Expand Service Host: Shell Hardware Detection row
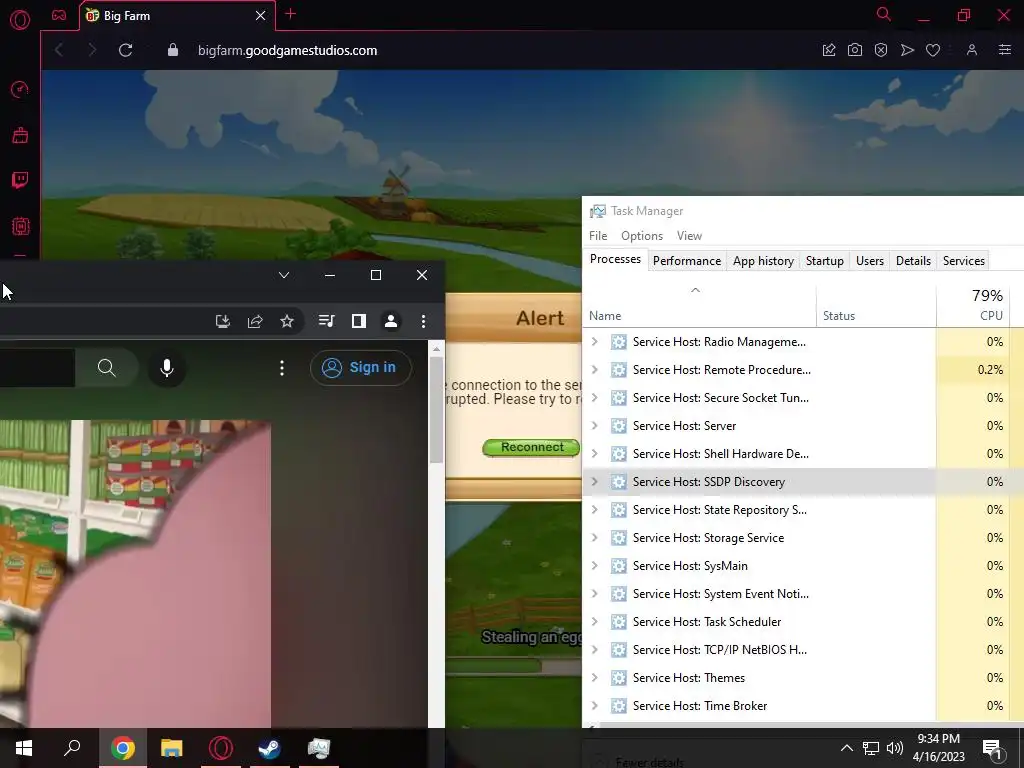Viewport: 1024px width, 768px height. pos(594,454)
